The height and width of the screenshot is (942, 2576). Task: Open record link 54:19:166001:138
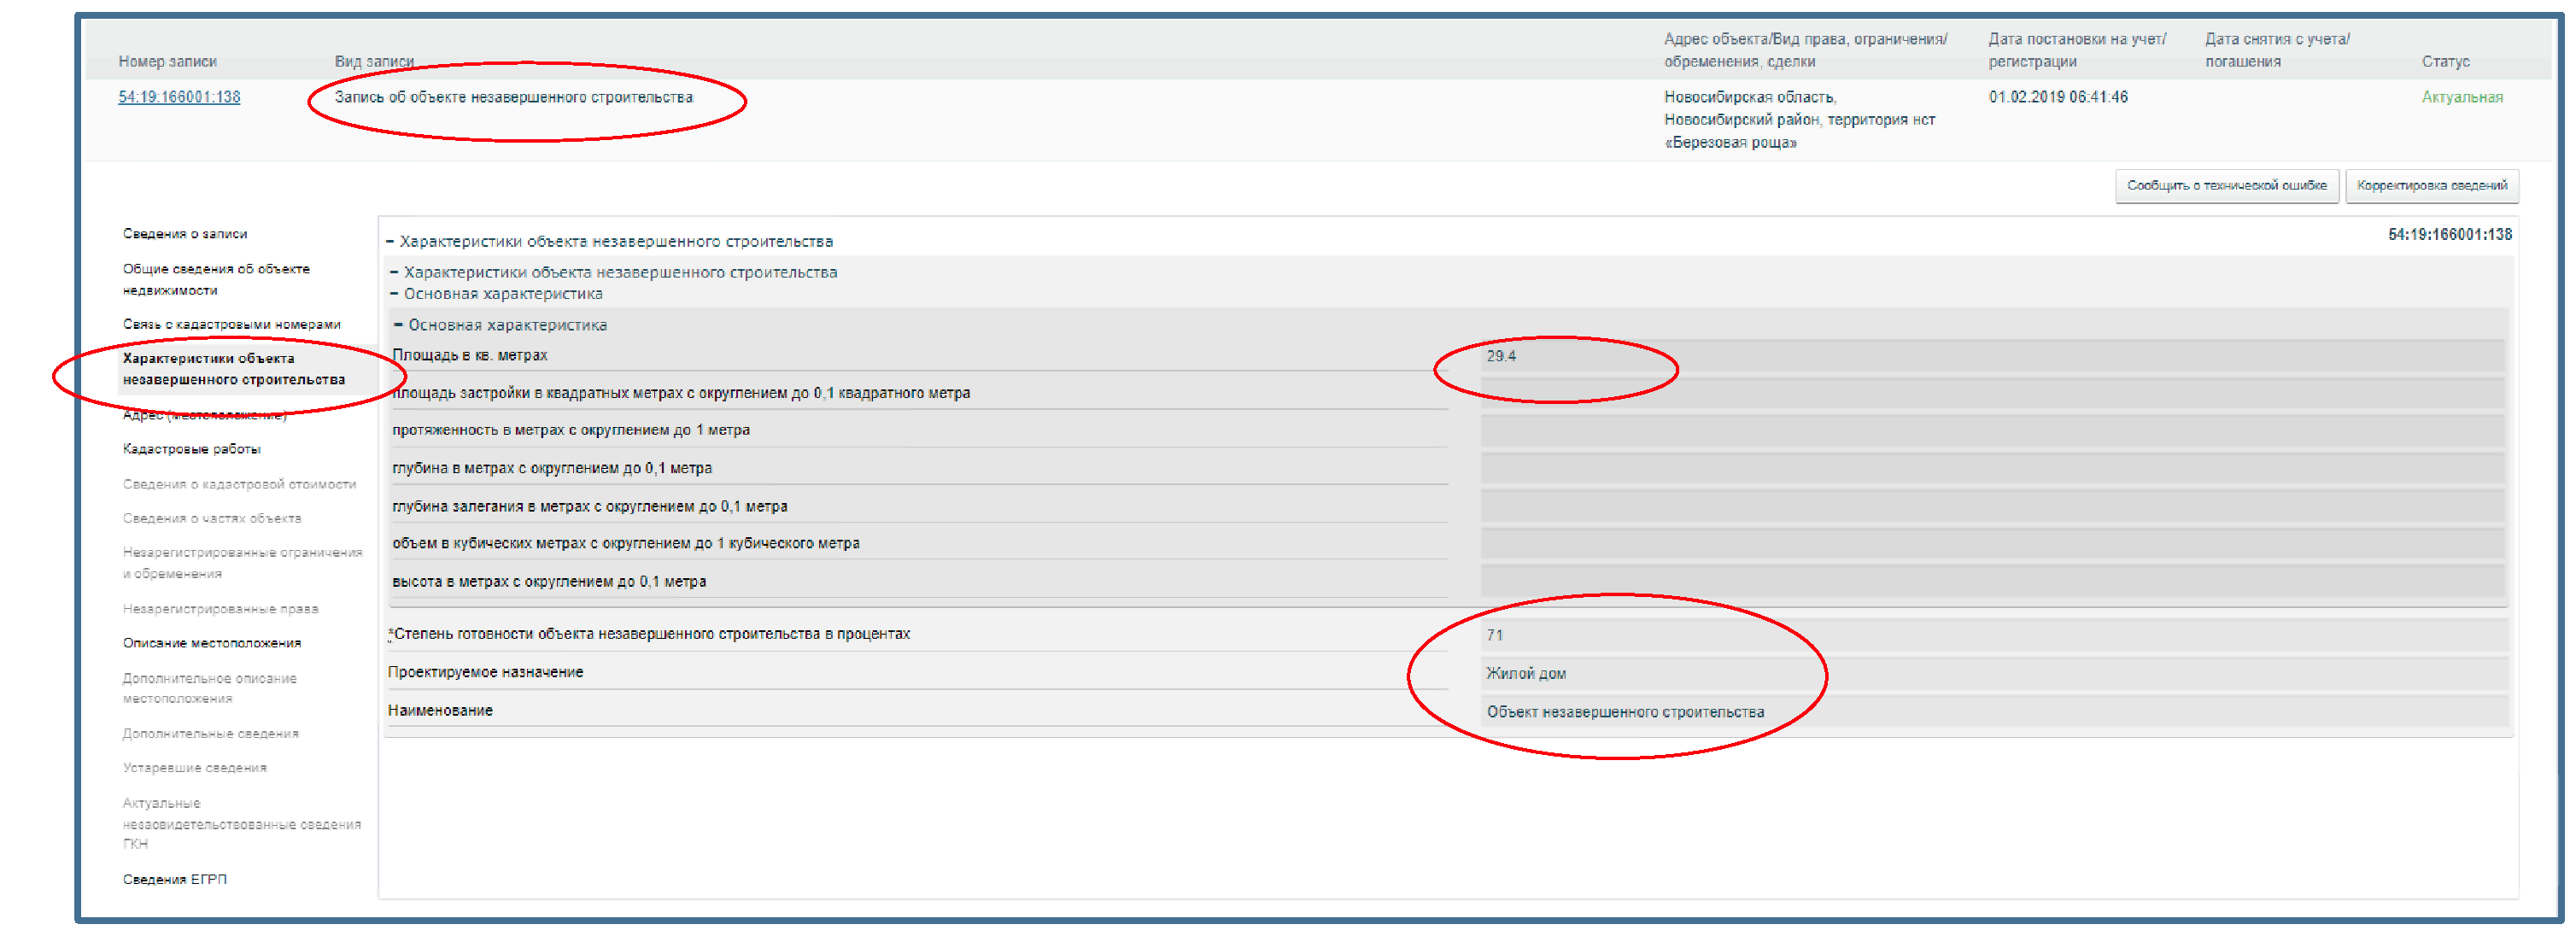point(179,97)
